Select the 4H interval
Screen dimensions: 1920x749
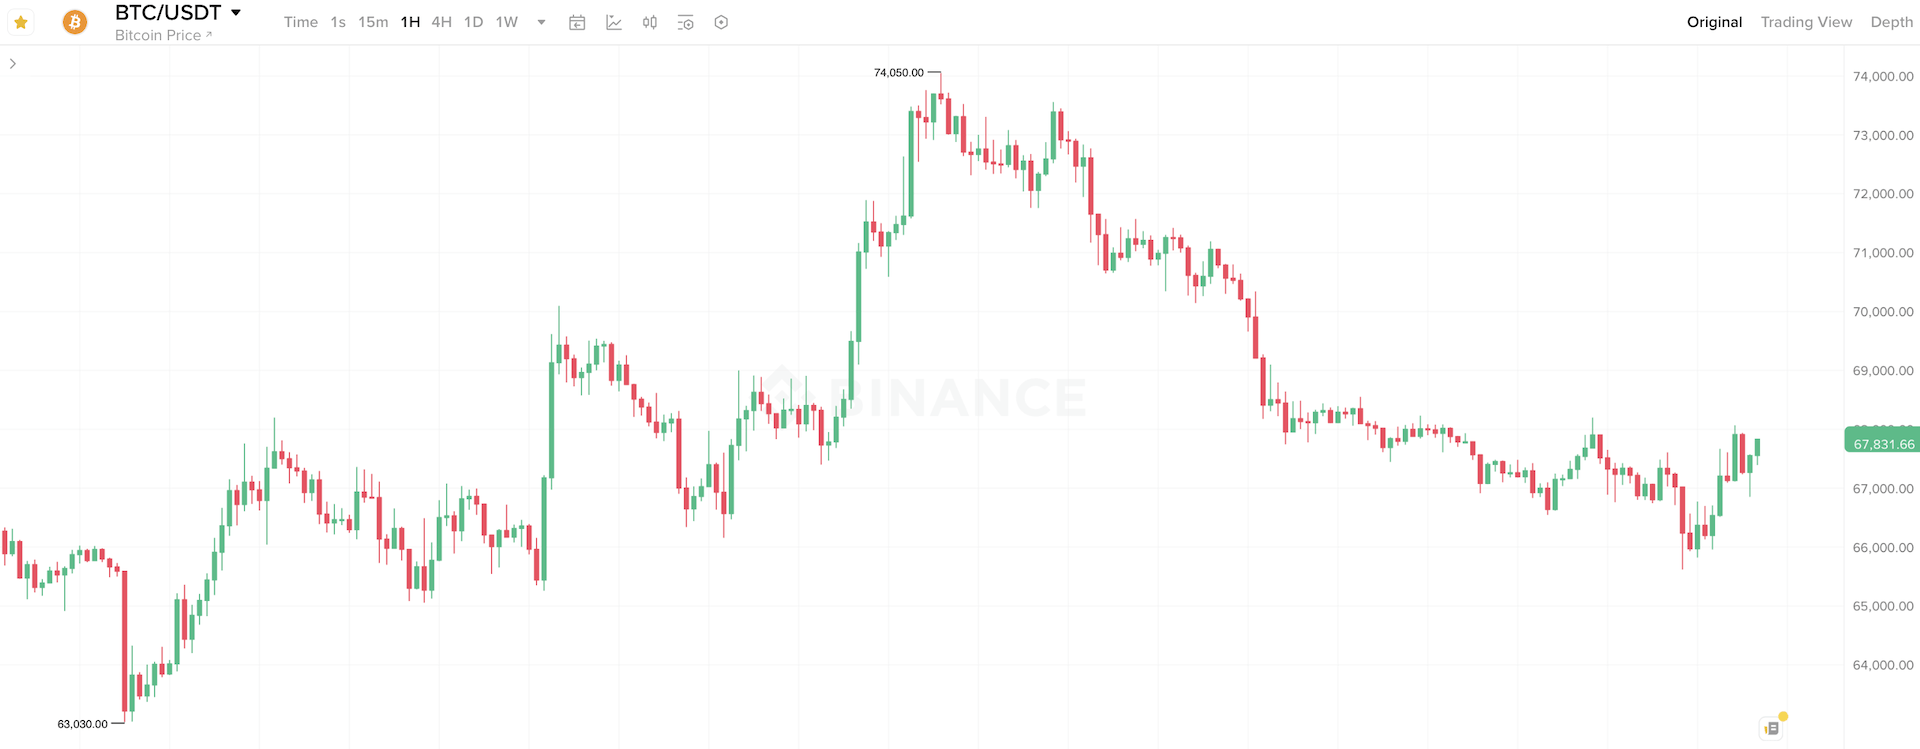click(441, 22)
